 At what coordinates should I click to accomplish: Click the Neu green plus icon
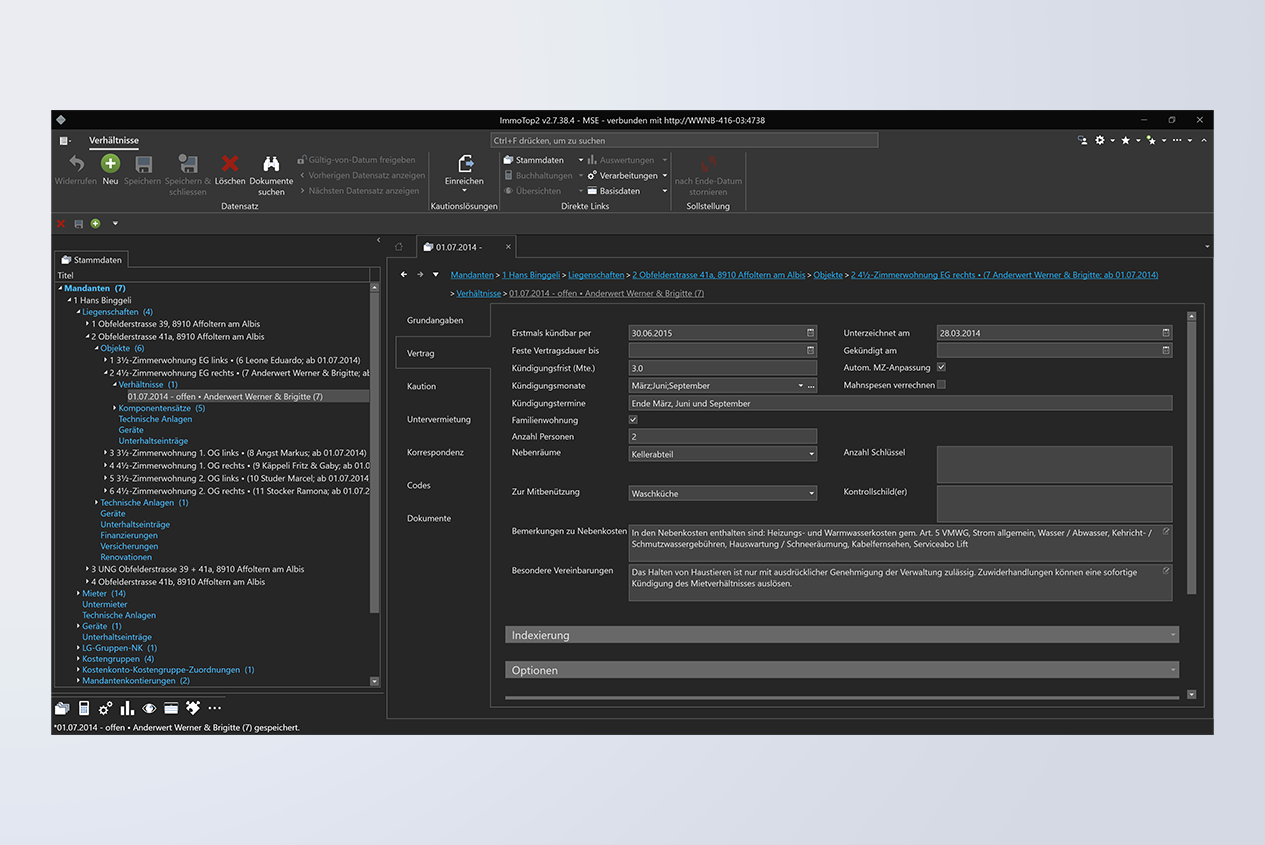(x=110, y=165)
